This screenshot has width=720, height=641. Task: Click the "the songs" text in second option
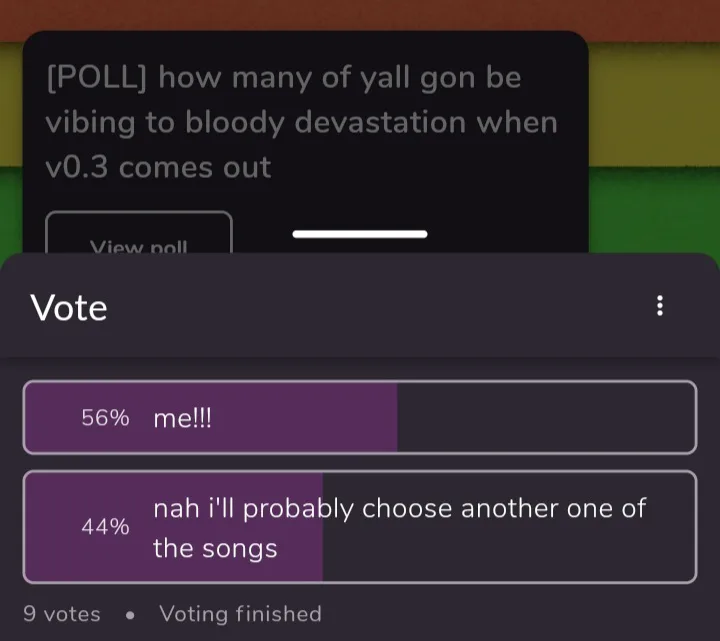click(x=215, y=548)
